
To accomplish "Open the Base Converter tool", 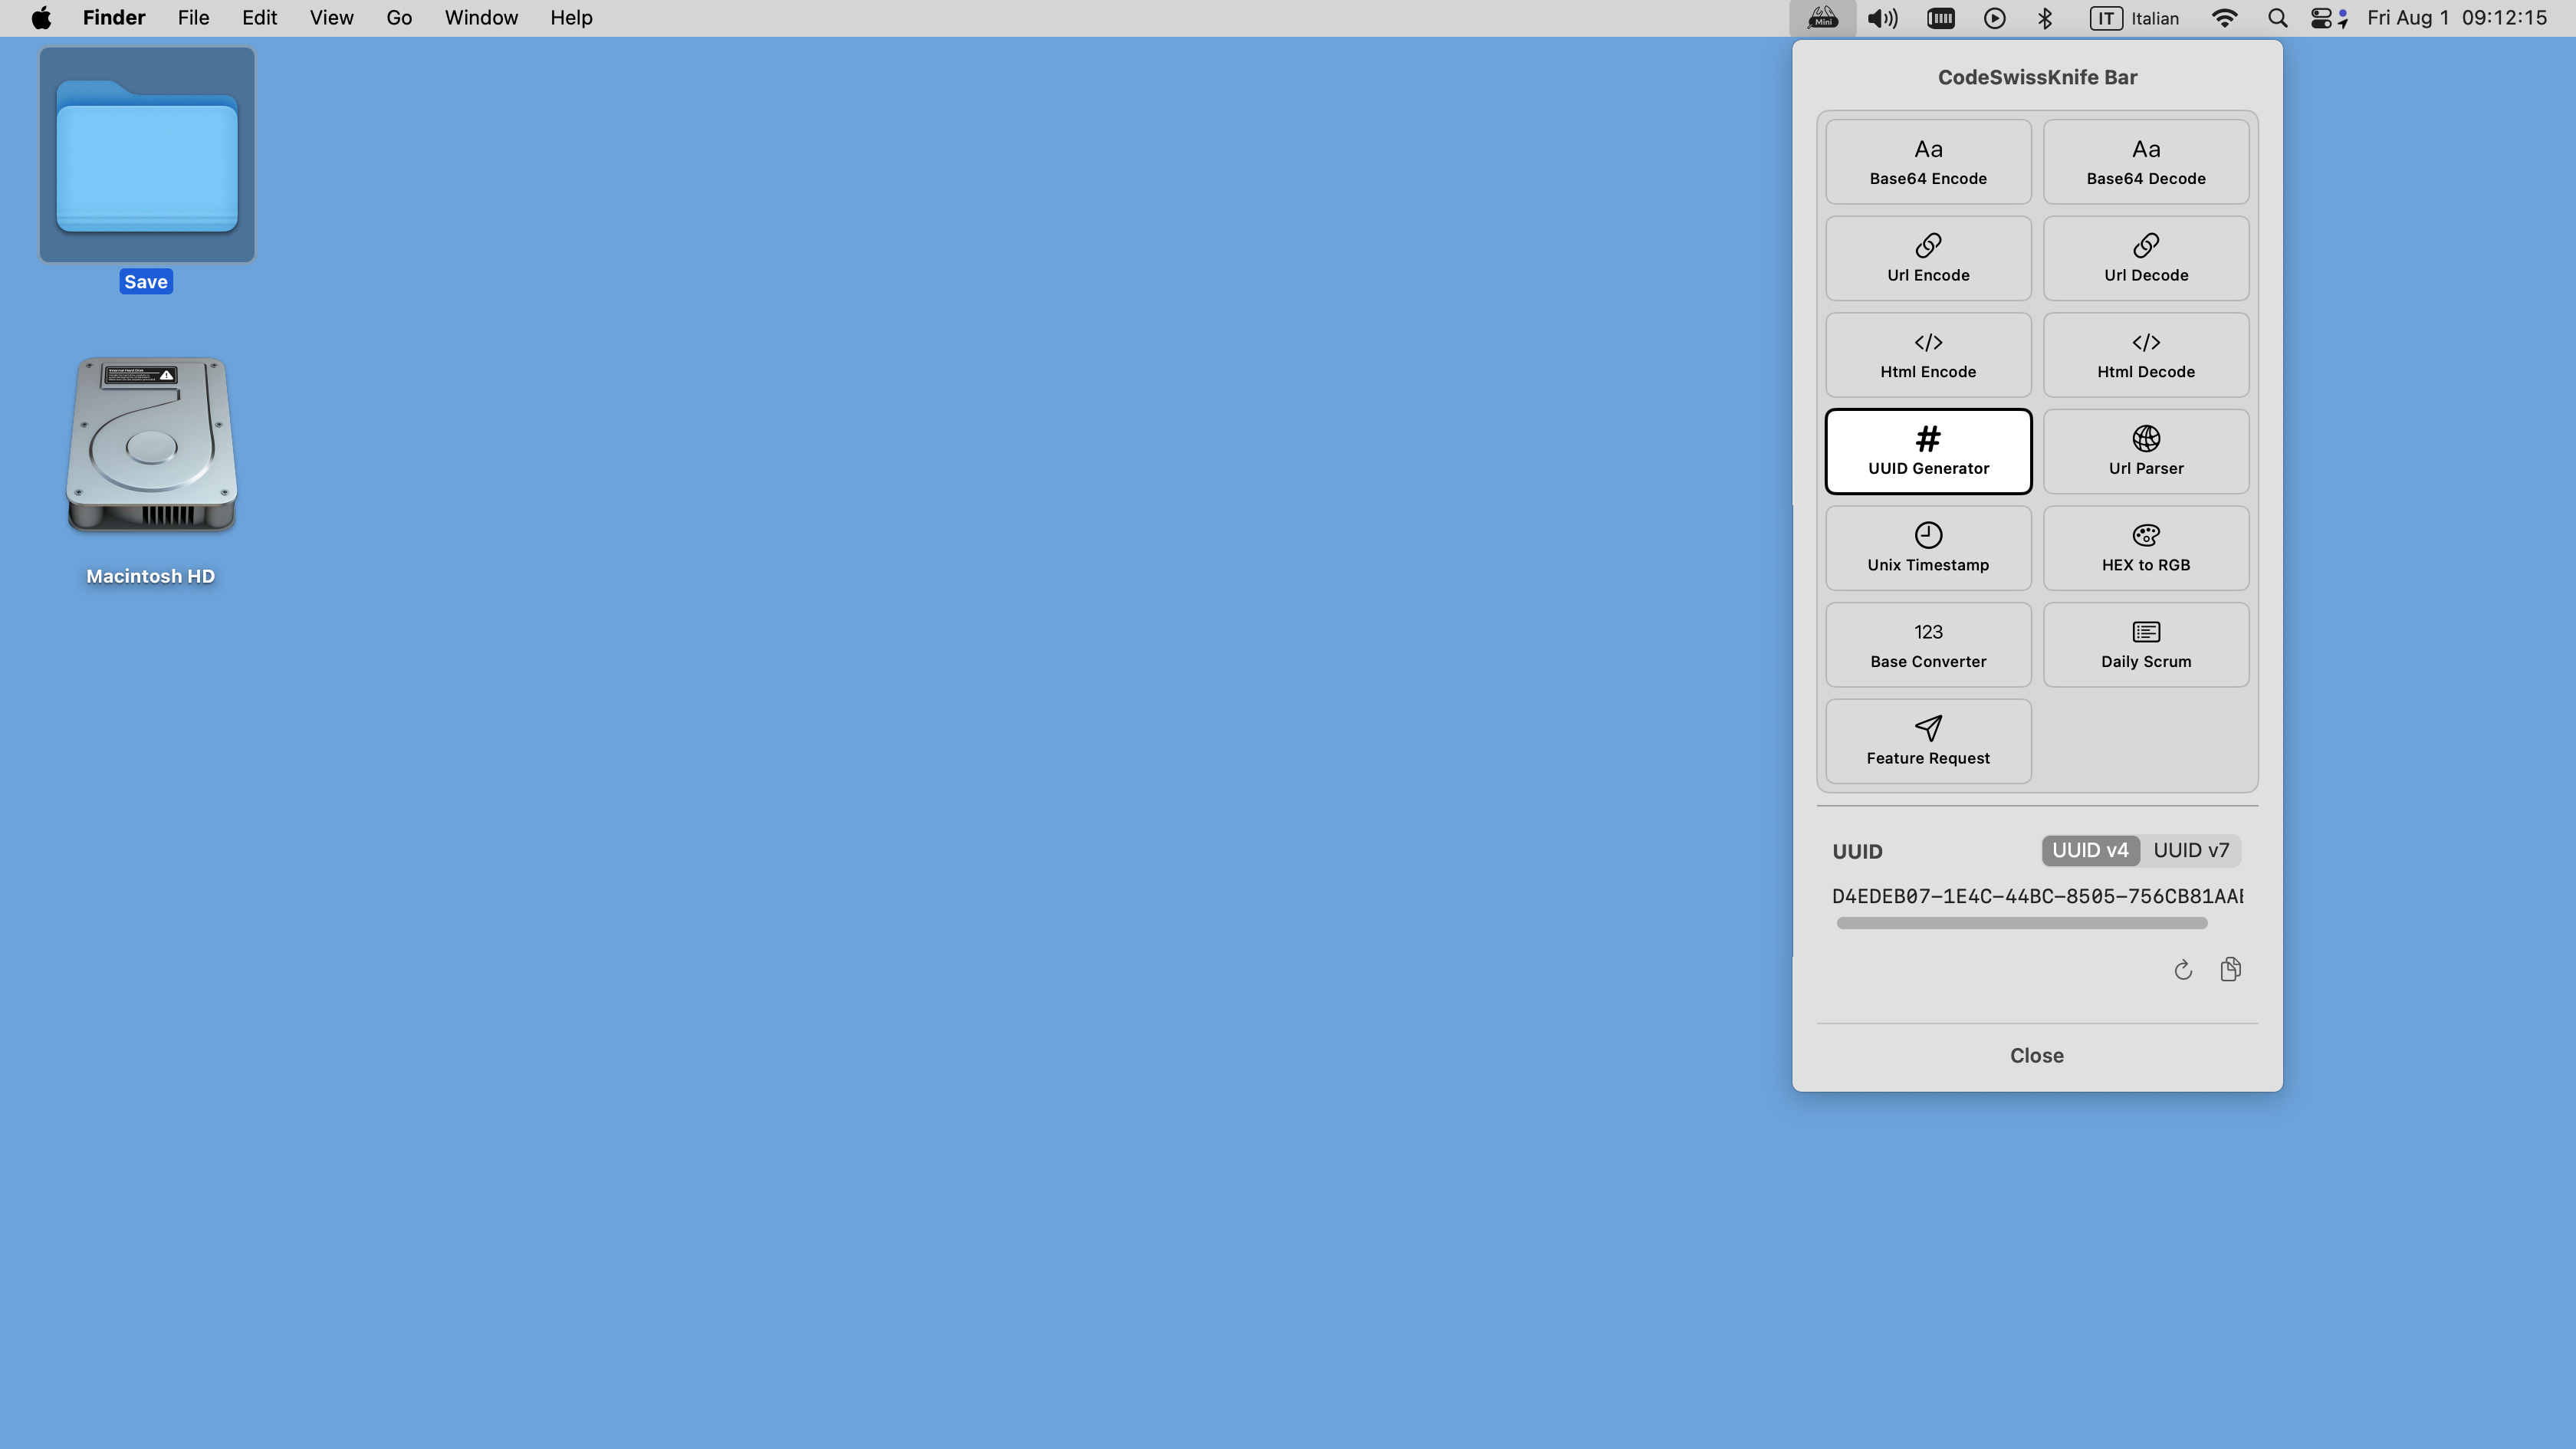I will coord(1928,645).
